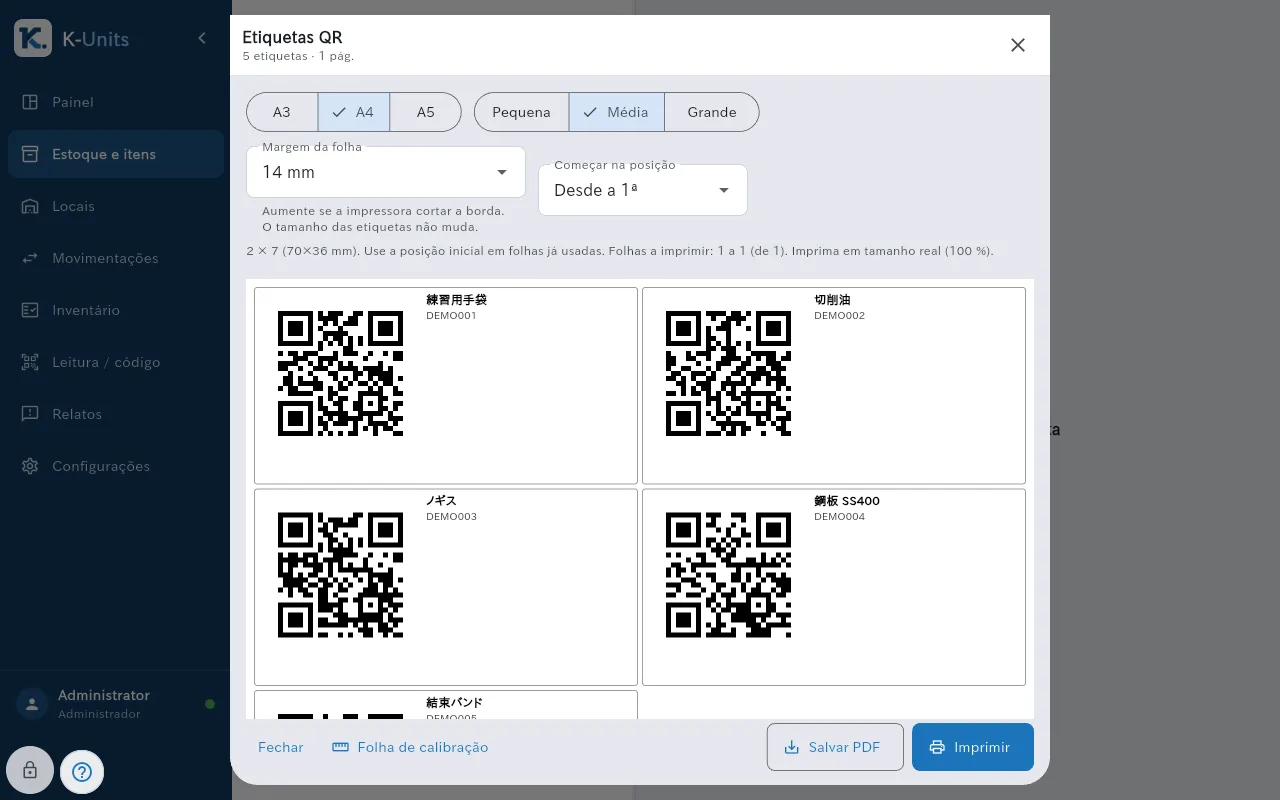1280x800 pixels.
Task: Open Inventário menu item
Action: click(x=116, y=310)
